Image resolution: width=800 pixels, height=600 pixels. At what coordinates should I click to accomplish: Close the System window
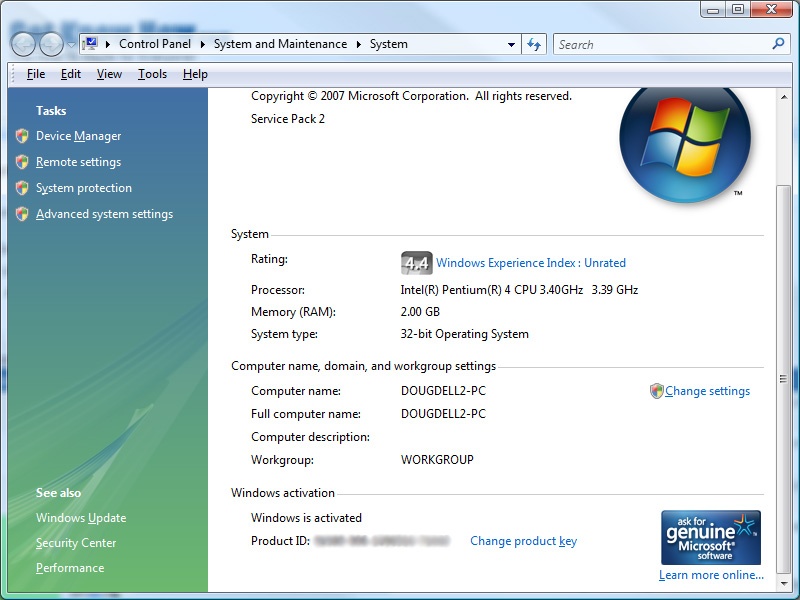pos(771,9)
